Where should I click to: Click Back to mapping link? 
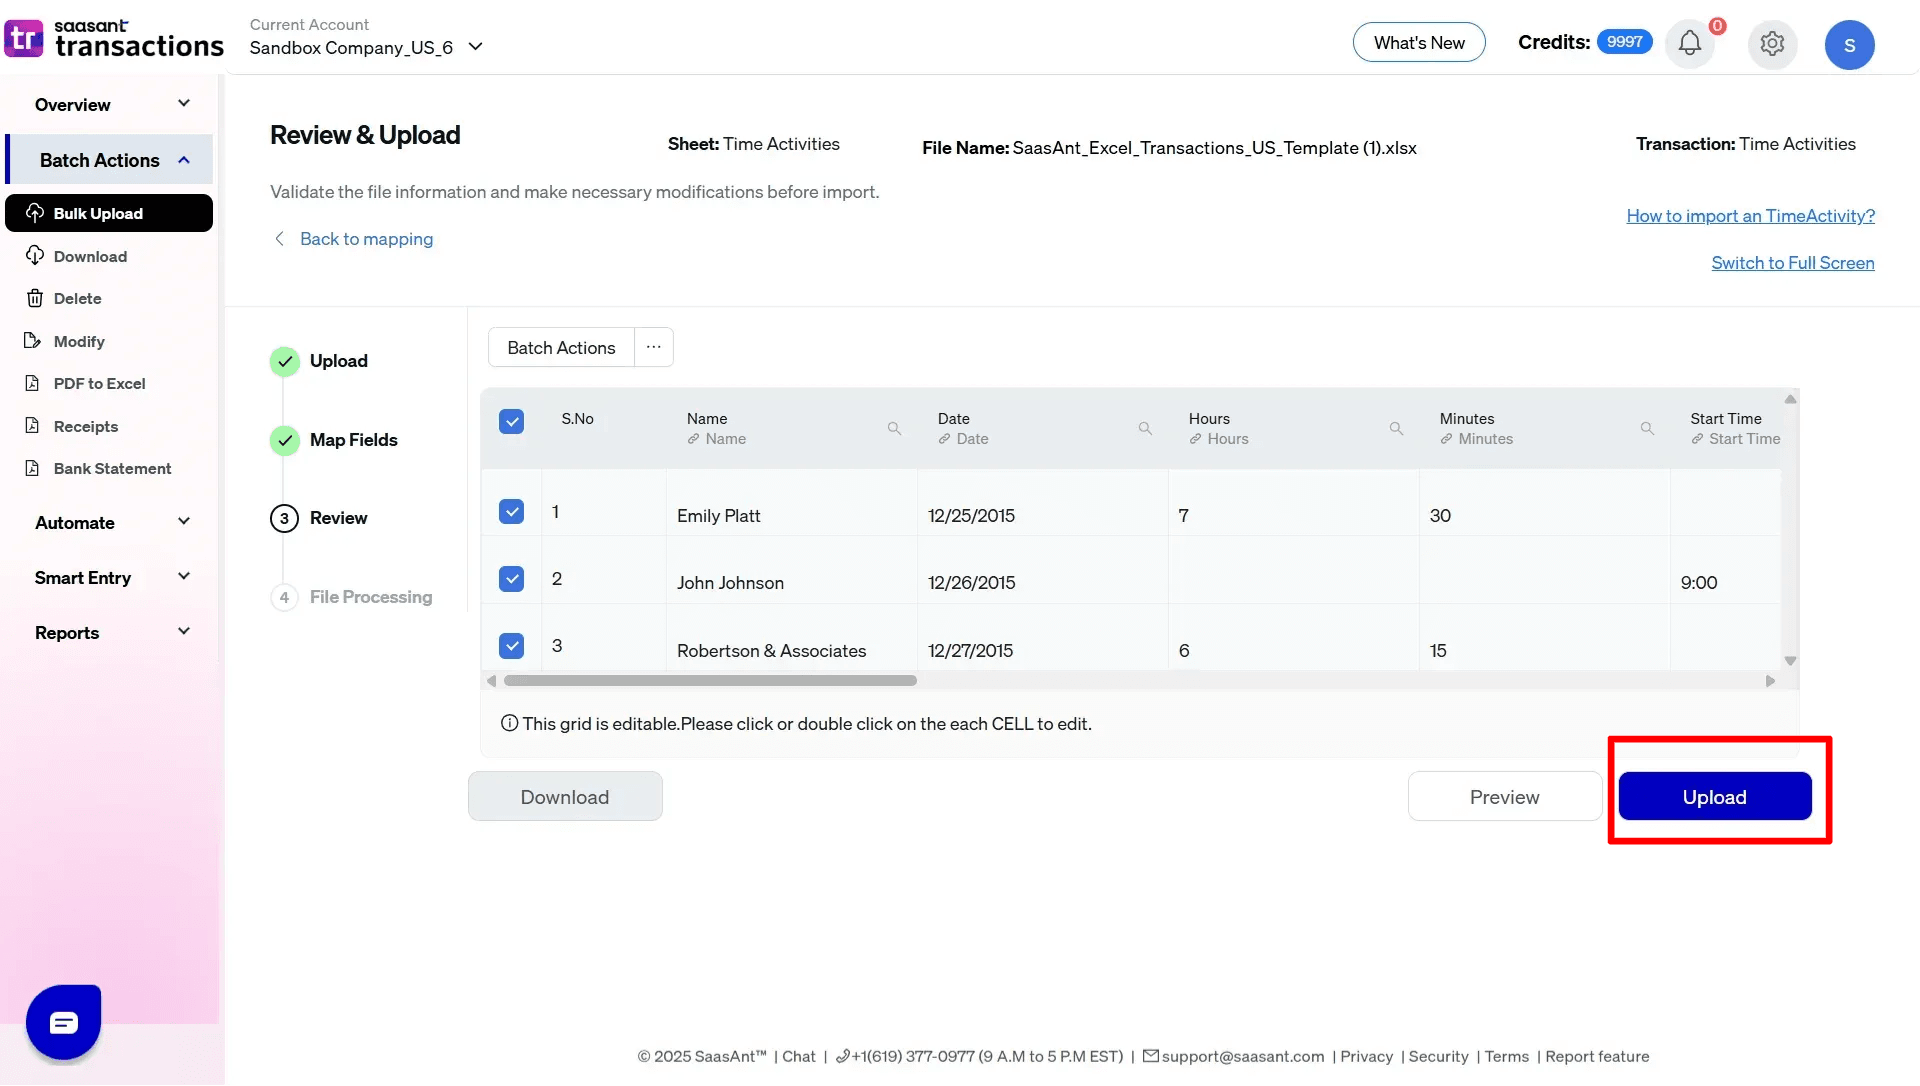[x=366, y=239]
